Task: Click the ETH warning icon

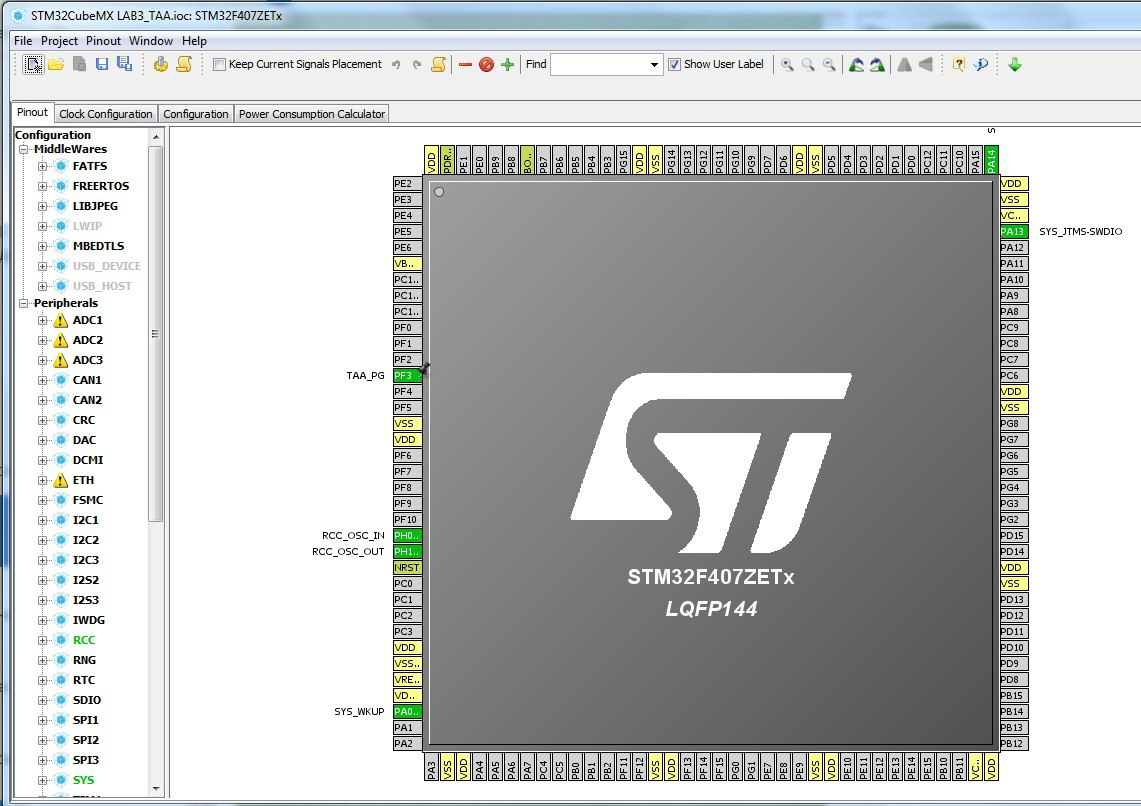Action: 61,480
